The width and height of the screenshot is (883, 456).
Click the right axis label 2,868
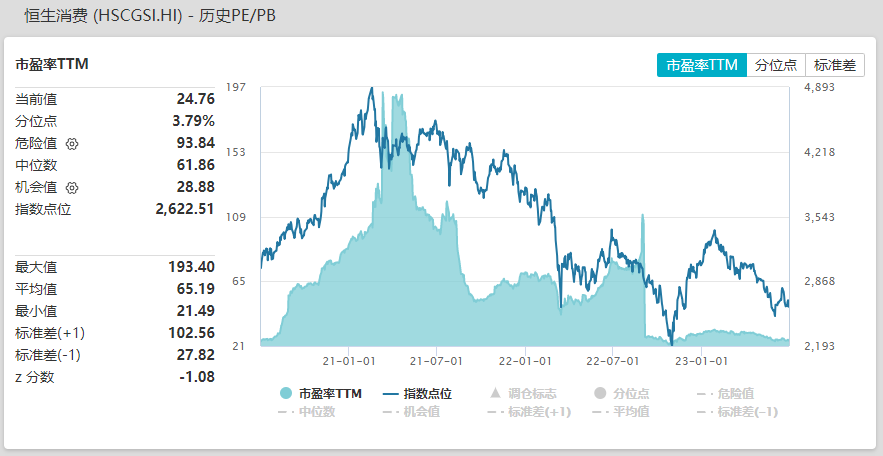(x=820, y=281)
